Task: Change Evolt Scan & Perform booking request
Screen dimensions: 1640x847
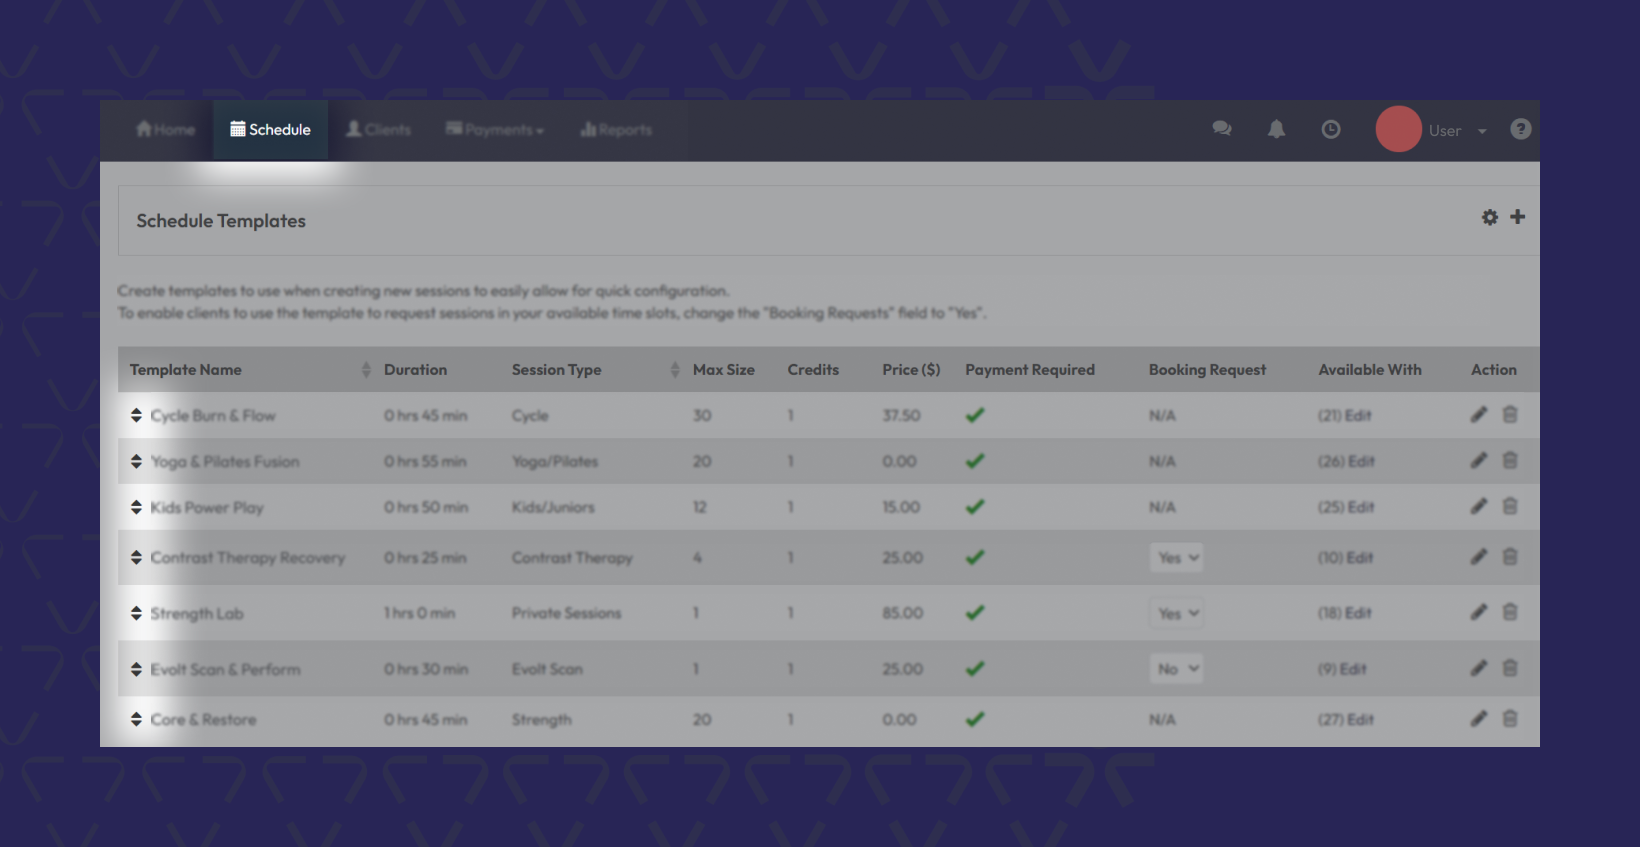Action: [x=1176, y=669]
